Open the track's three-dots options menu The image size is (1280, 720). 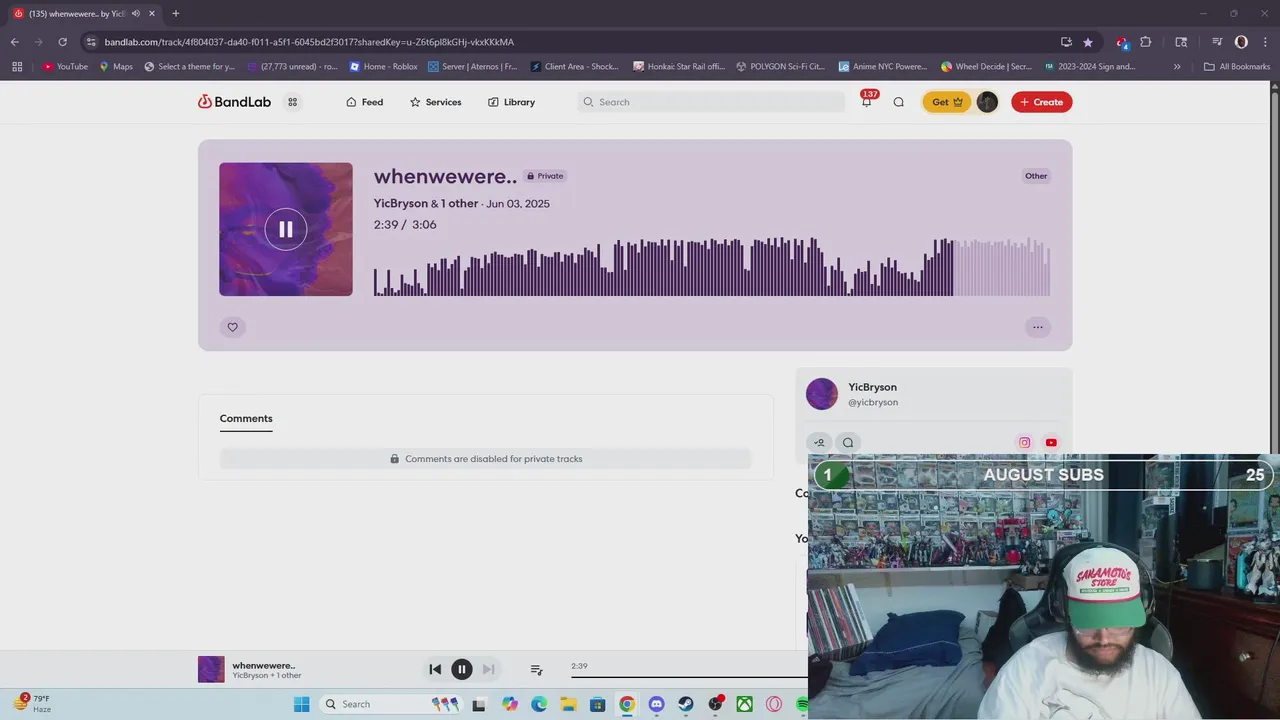(1038, 327)
